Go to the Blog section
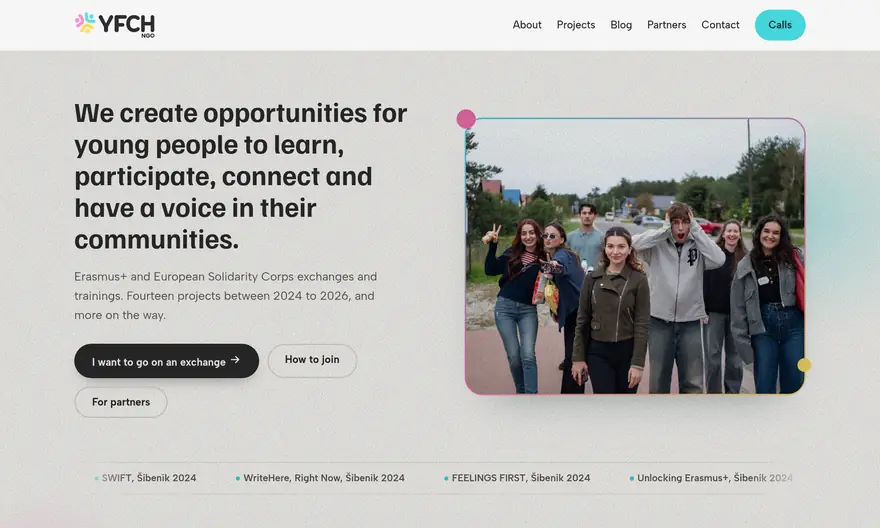 tap(621, 25)
